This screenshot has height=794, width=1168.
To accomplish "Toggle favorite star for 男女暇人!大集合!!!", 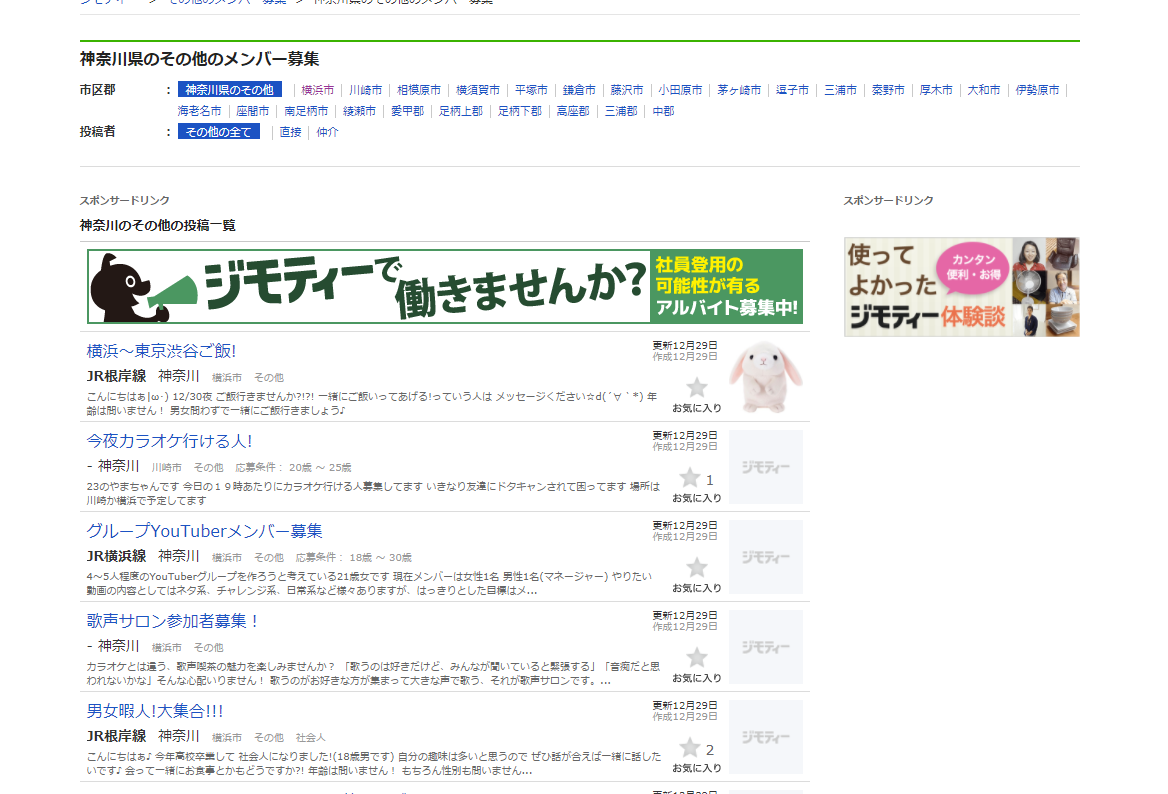I will pyautogui.click(x=690, y=748).
